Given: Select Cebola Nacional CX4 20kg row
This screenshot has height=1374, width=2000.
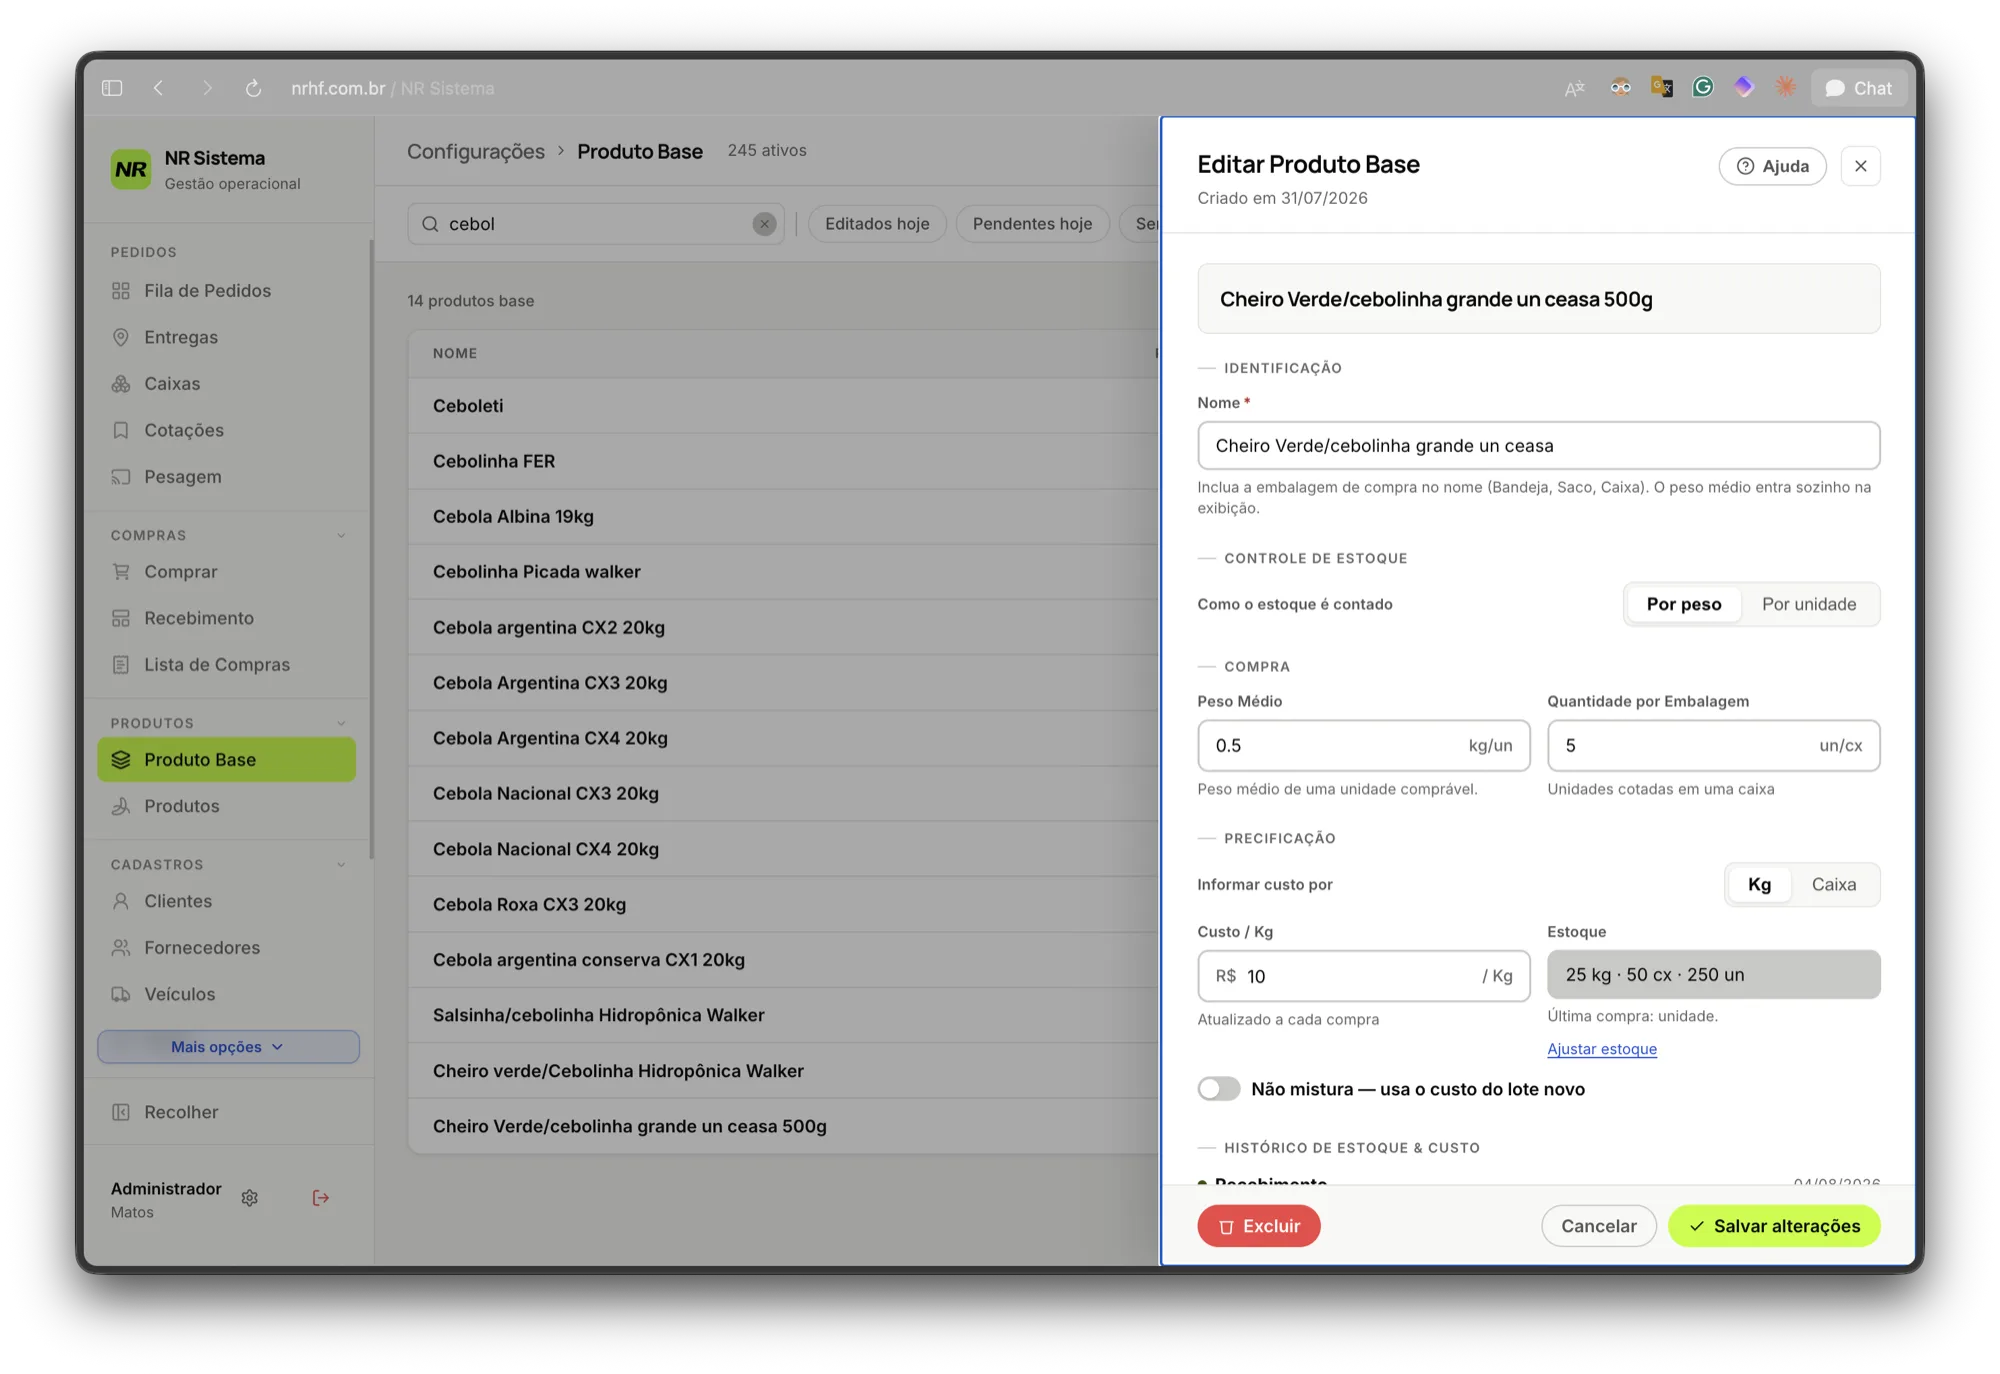Looking at the screenshot, I should (783, 849).
